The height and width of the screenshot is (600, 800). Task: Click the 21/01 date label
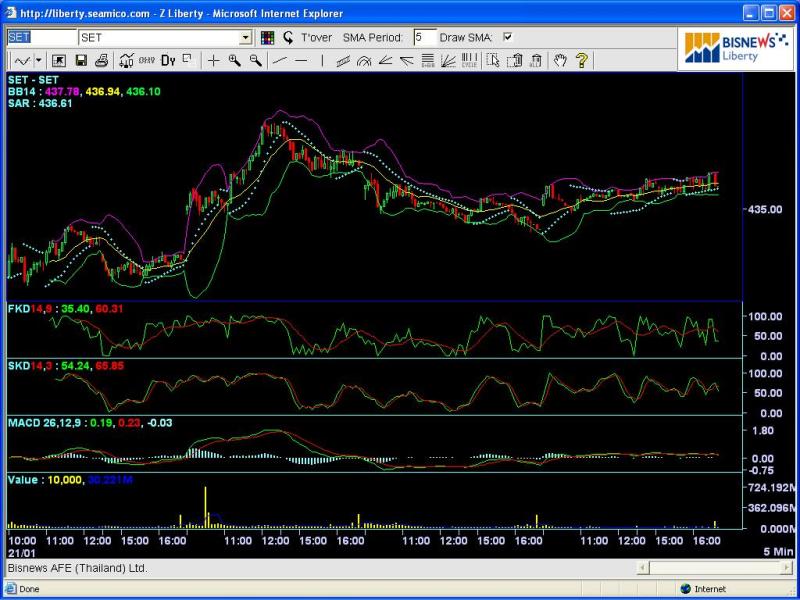click(x=22, y=552)
